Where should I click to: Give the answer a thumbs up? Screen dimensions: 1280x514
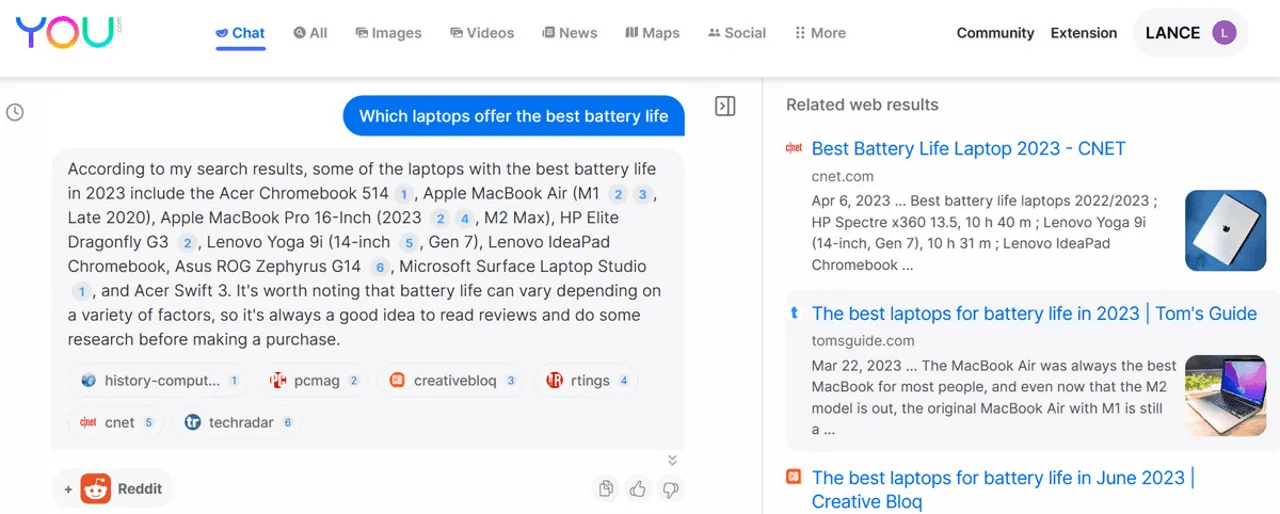[x=638, y=489]
